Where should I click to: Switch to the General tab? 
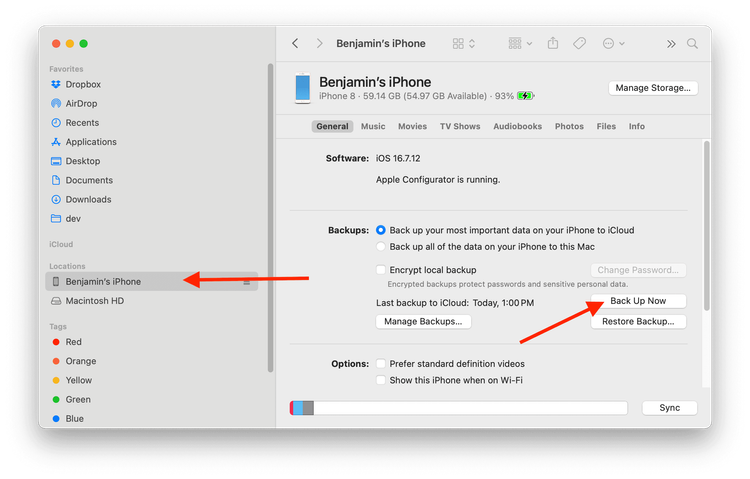pos(332,126)
